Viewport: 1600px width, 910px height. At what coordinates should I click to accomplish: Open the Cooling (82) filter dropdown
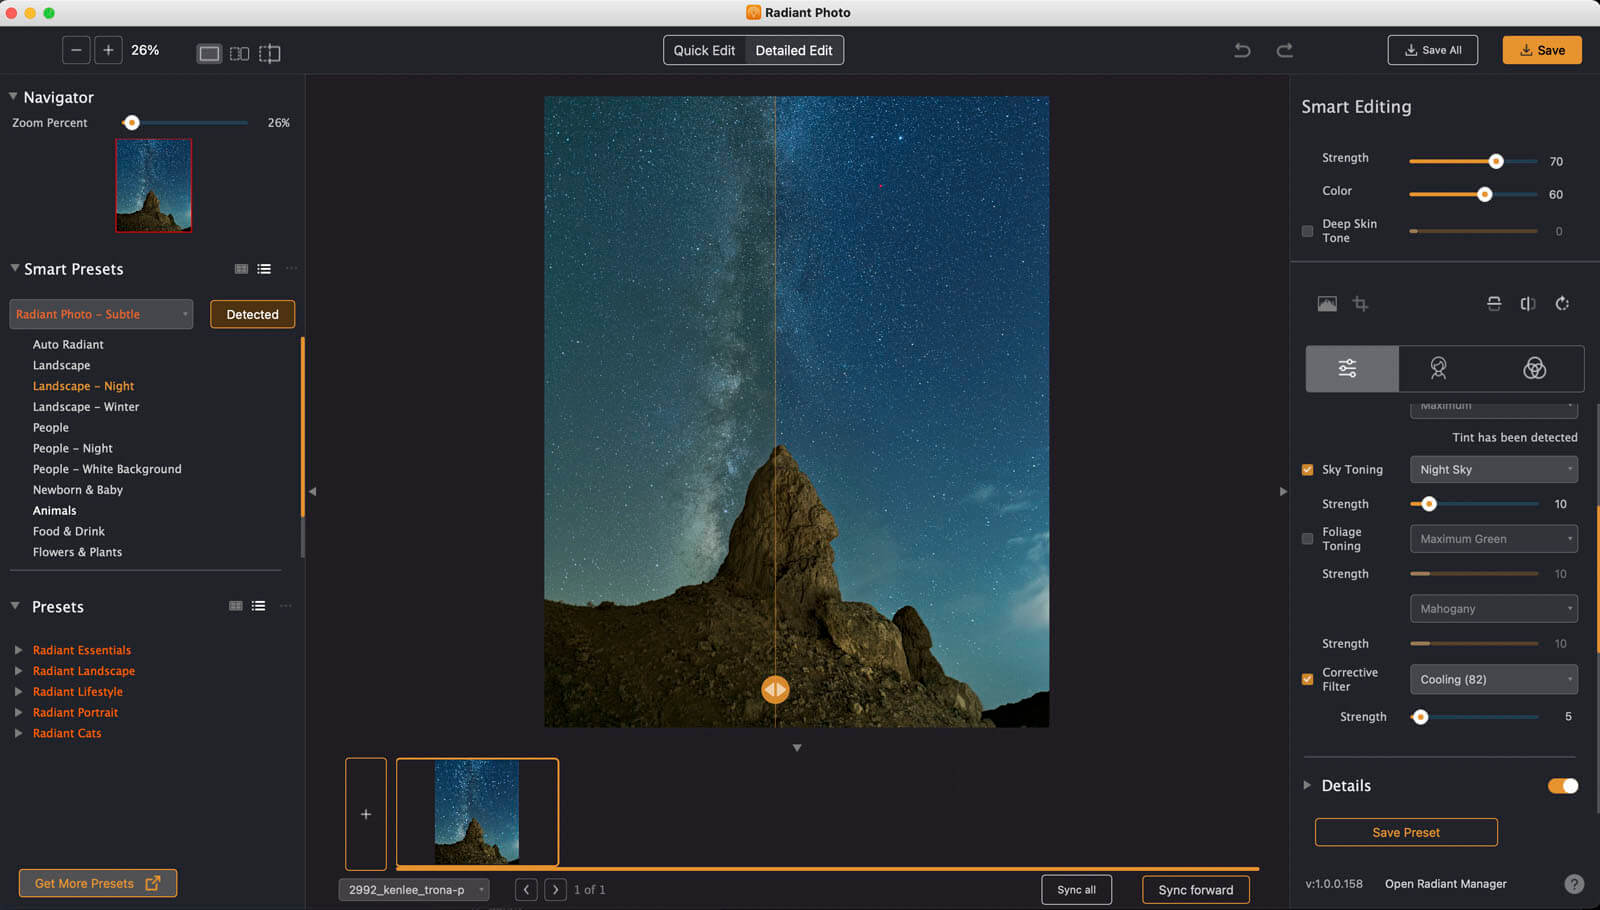(1493, 680)
